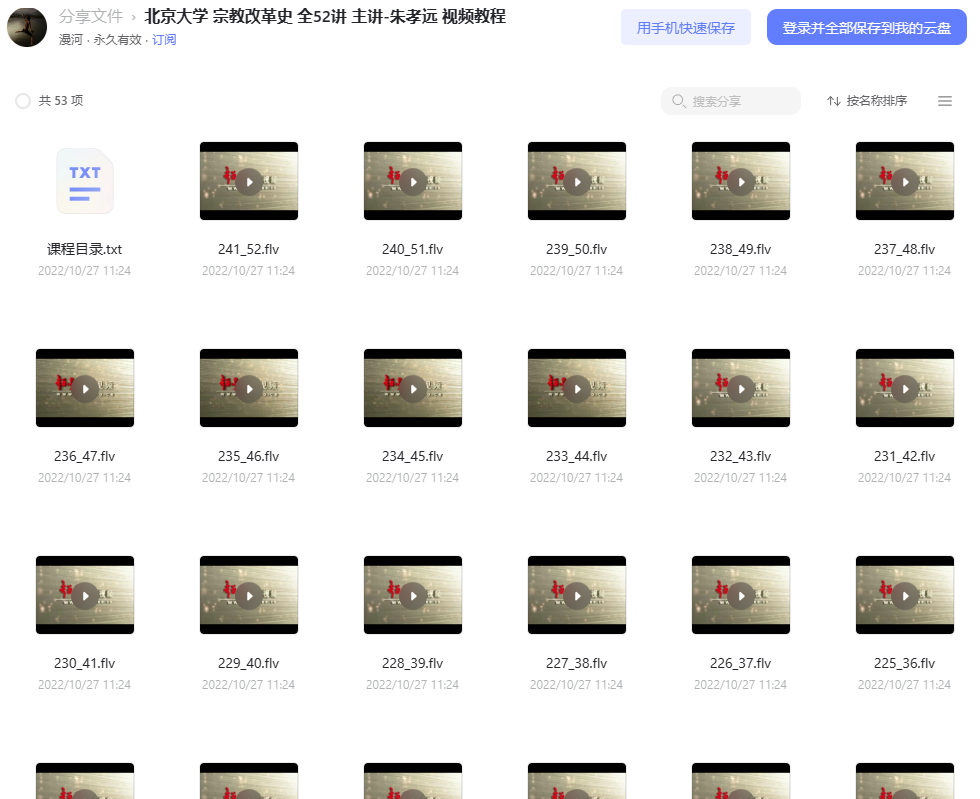The image size is (980, 799).
Task: Click the filename 225_36.flv
Action: tap(905, 663)
